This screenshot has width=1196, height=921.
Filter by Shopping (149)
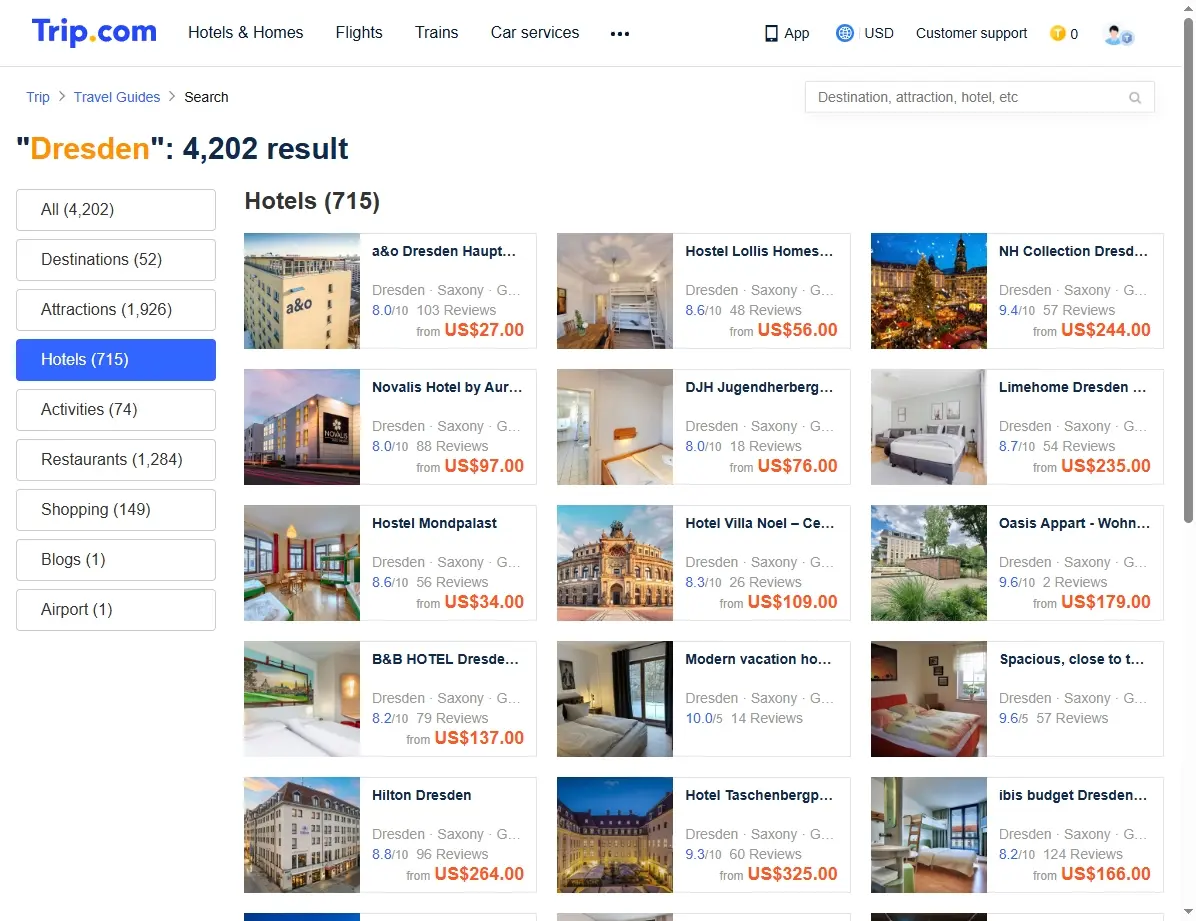point(116,510)
